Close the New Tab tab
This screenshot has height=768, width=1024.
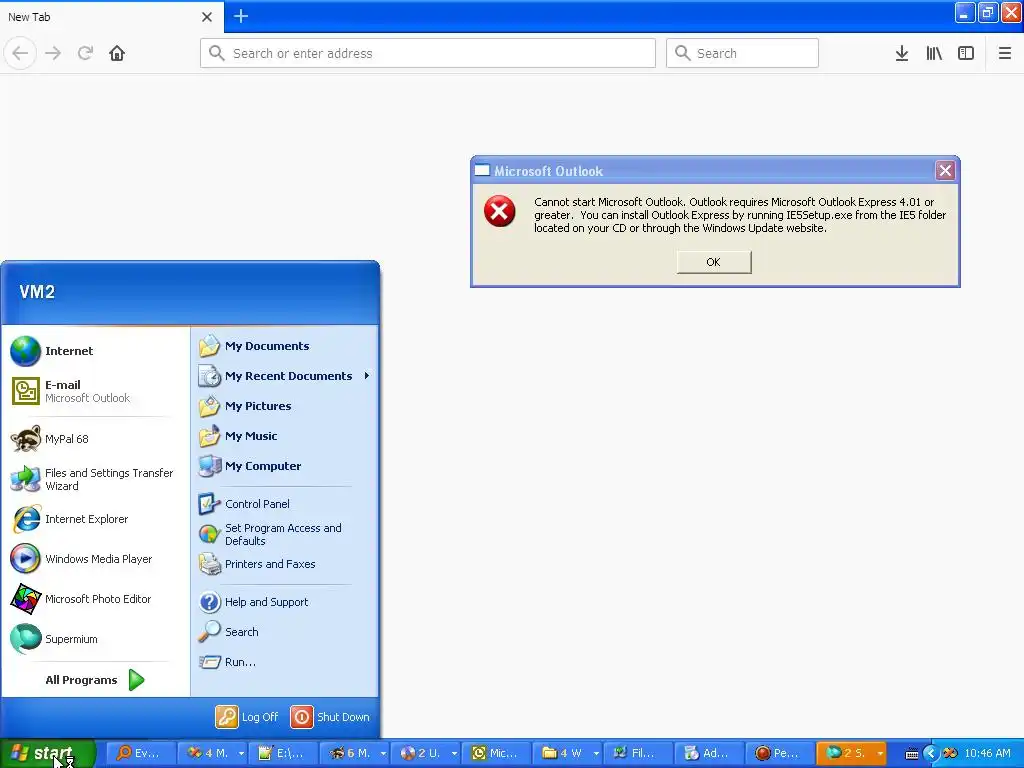pyautogui.click(x=207, y=17)
